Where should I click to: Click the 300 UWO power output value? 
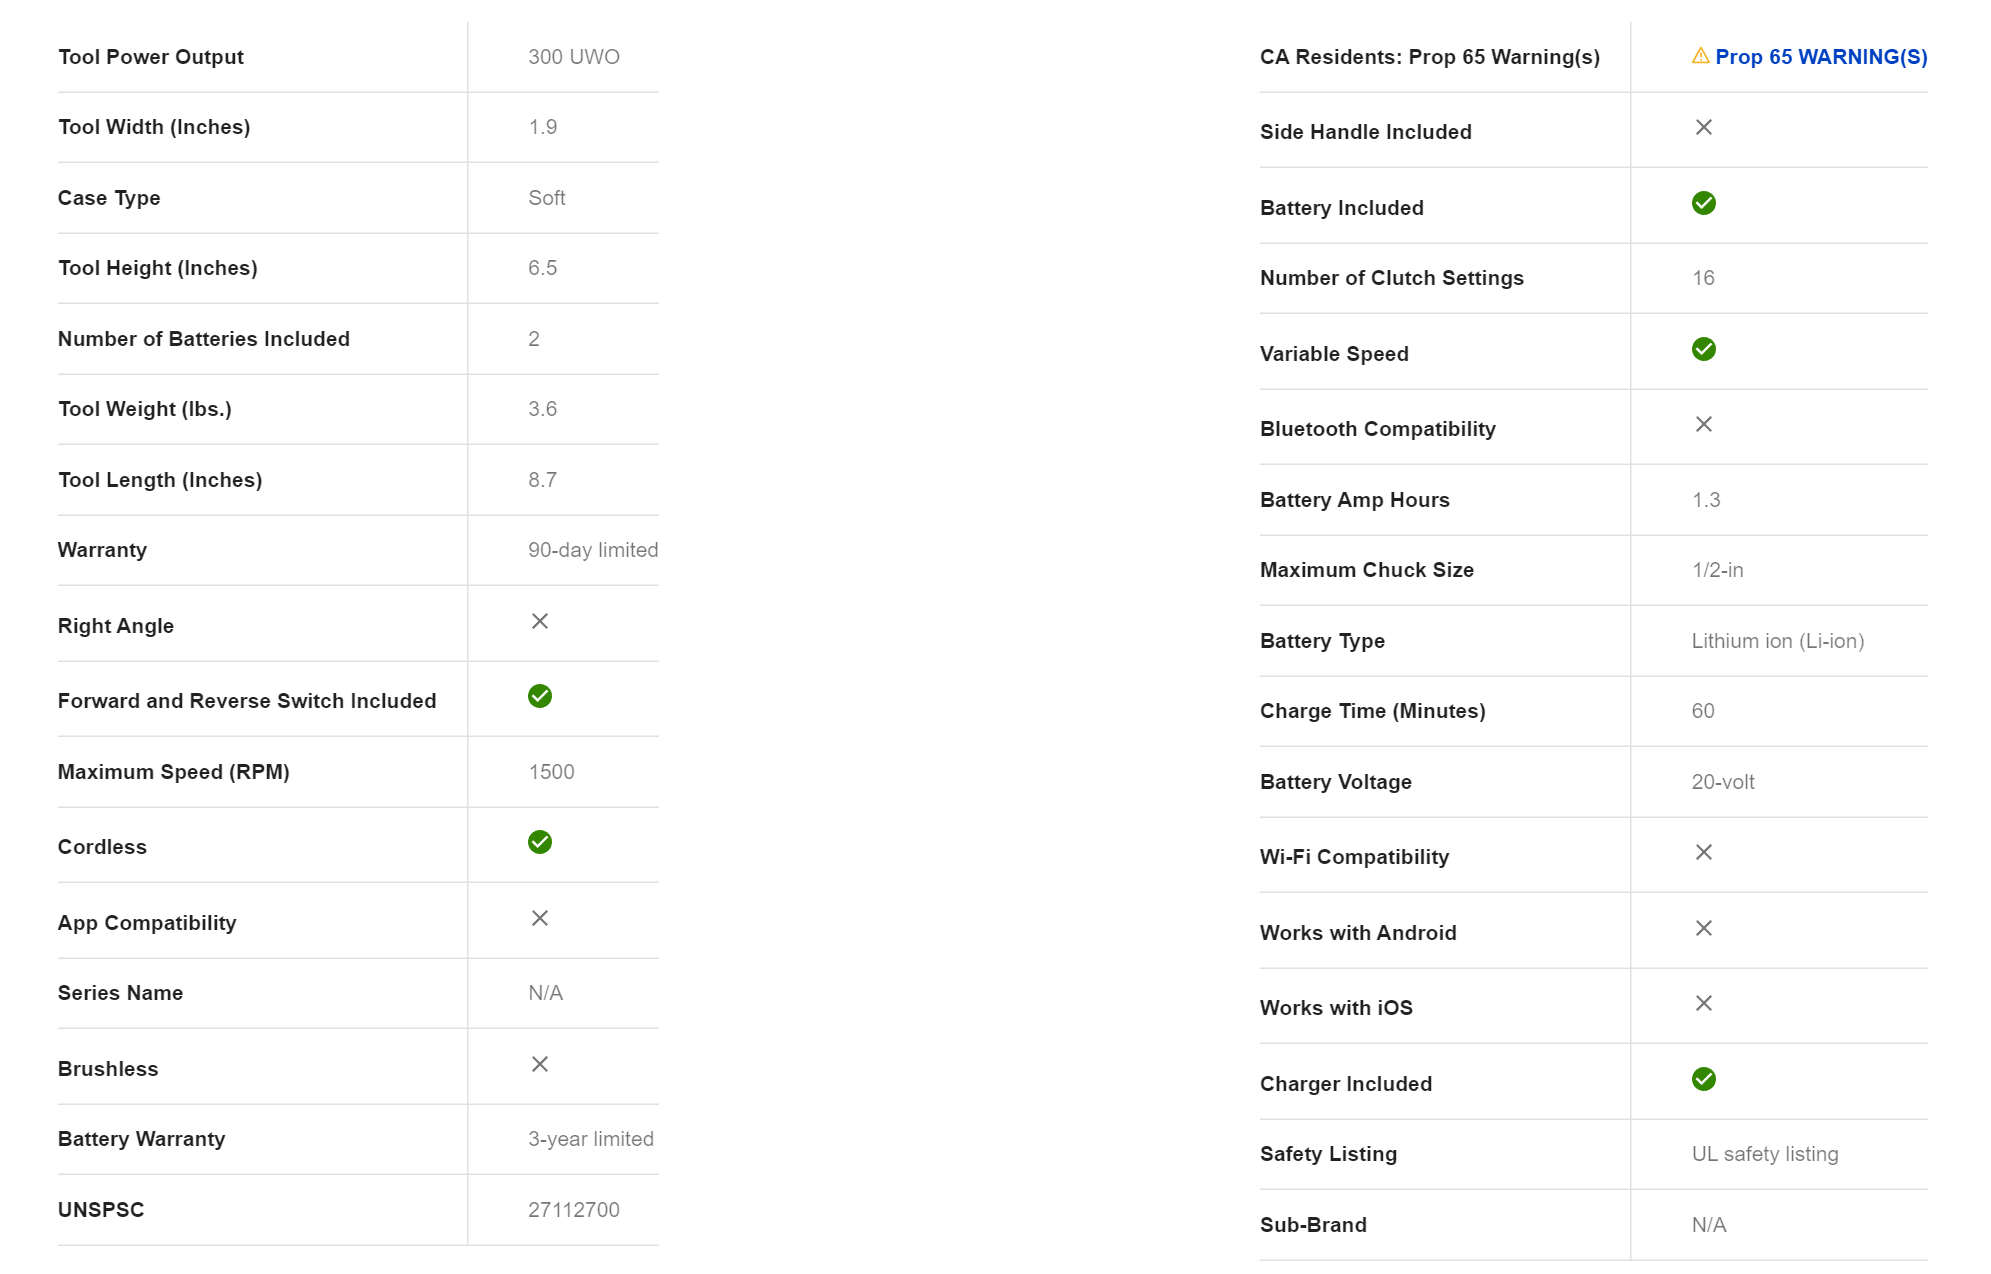coord(573,57)
